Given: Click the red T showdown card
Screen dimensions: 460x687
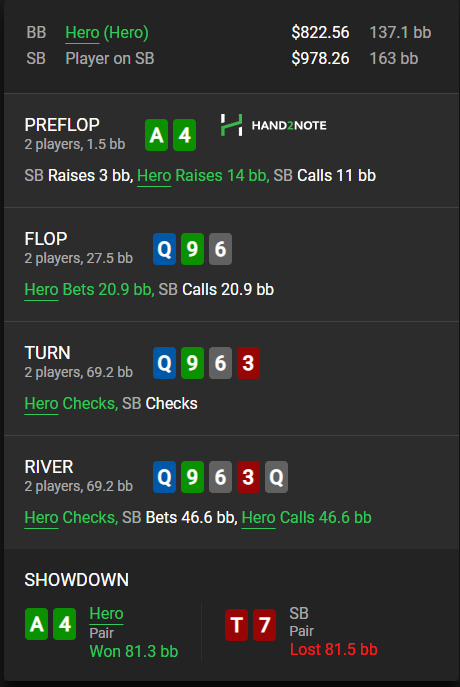Looking at the screenshot, I should point(237,625).
